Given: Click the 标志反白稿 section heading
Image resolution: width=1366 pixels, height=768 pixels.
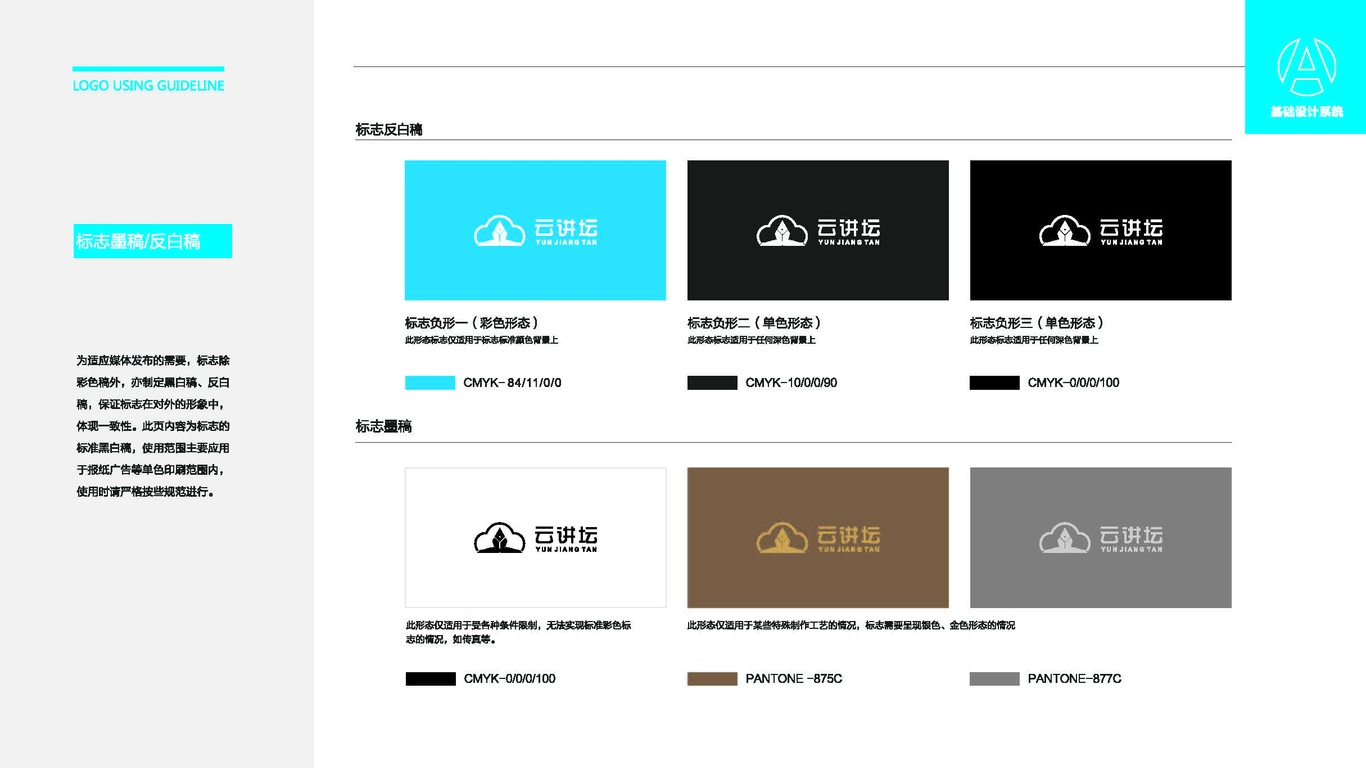Looking at the screenshot, I should pyautogui.click(x=389, y=130).
